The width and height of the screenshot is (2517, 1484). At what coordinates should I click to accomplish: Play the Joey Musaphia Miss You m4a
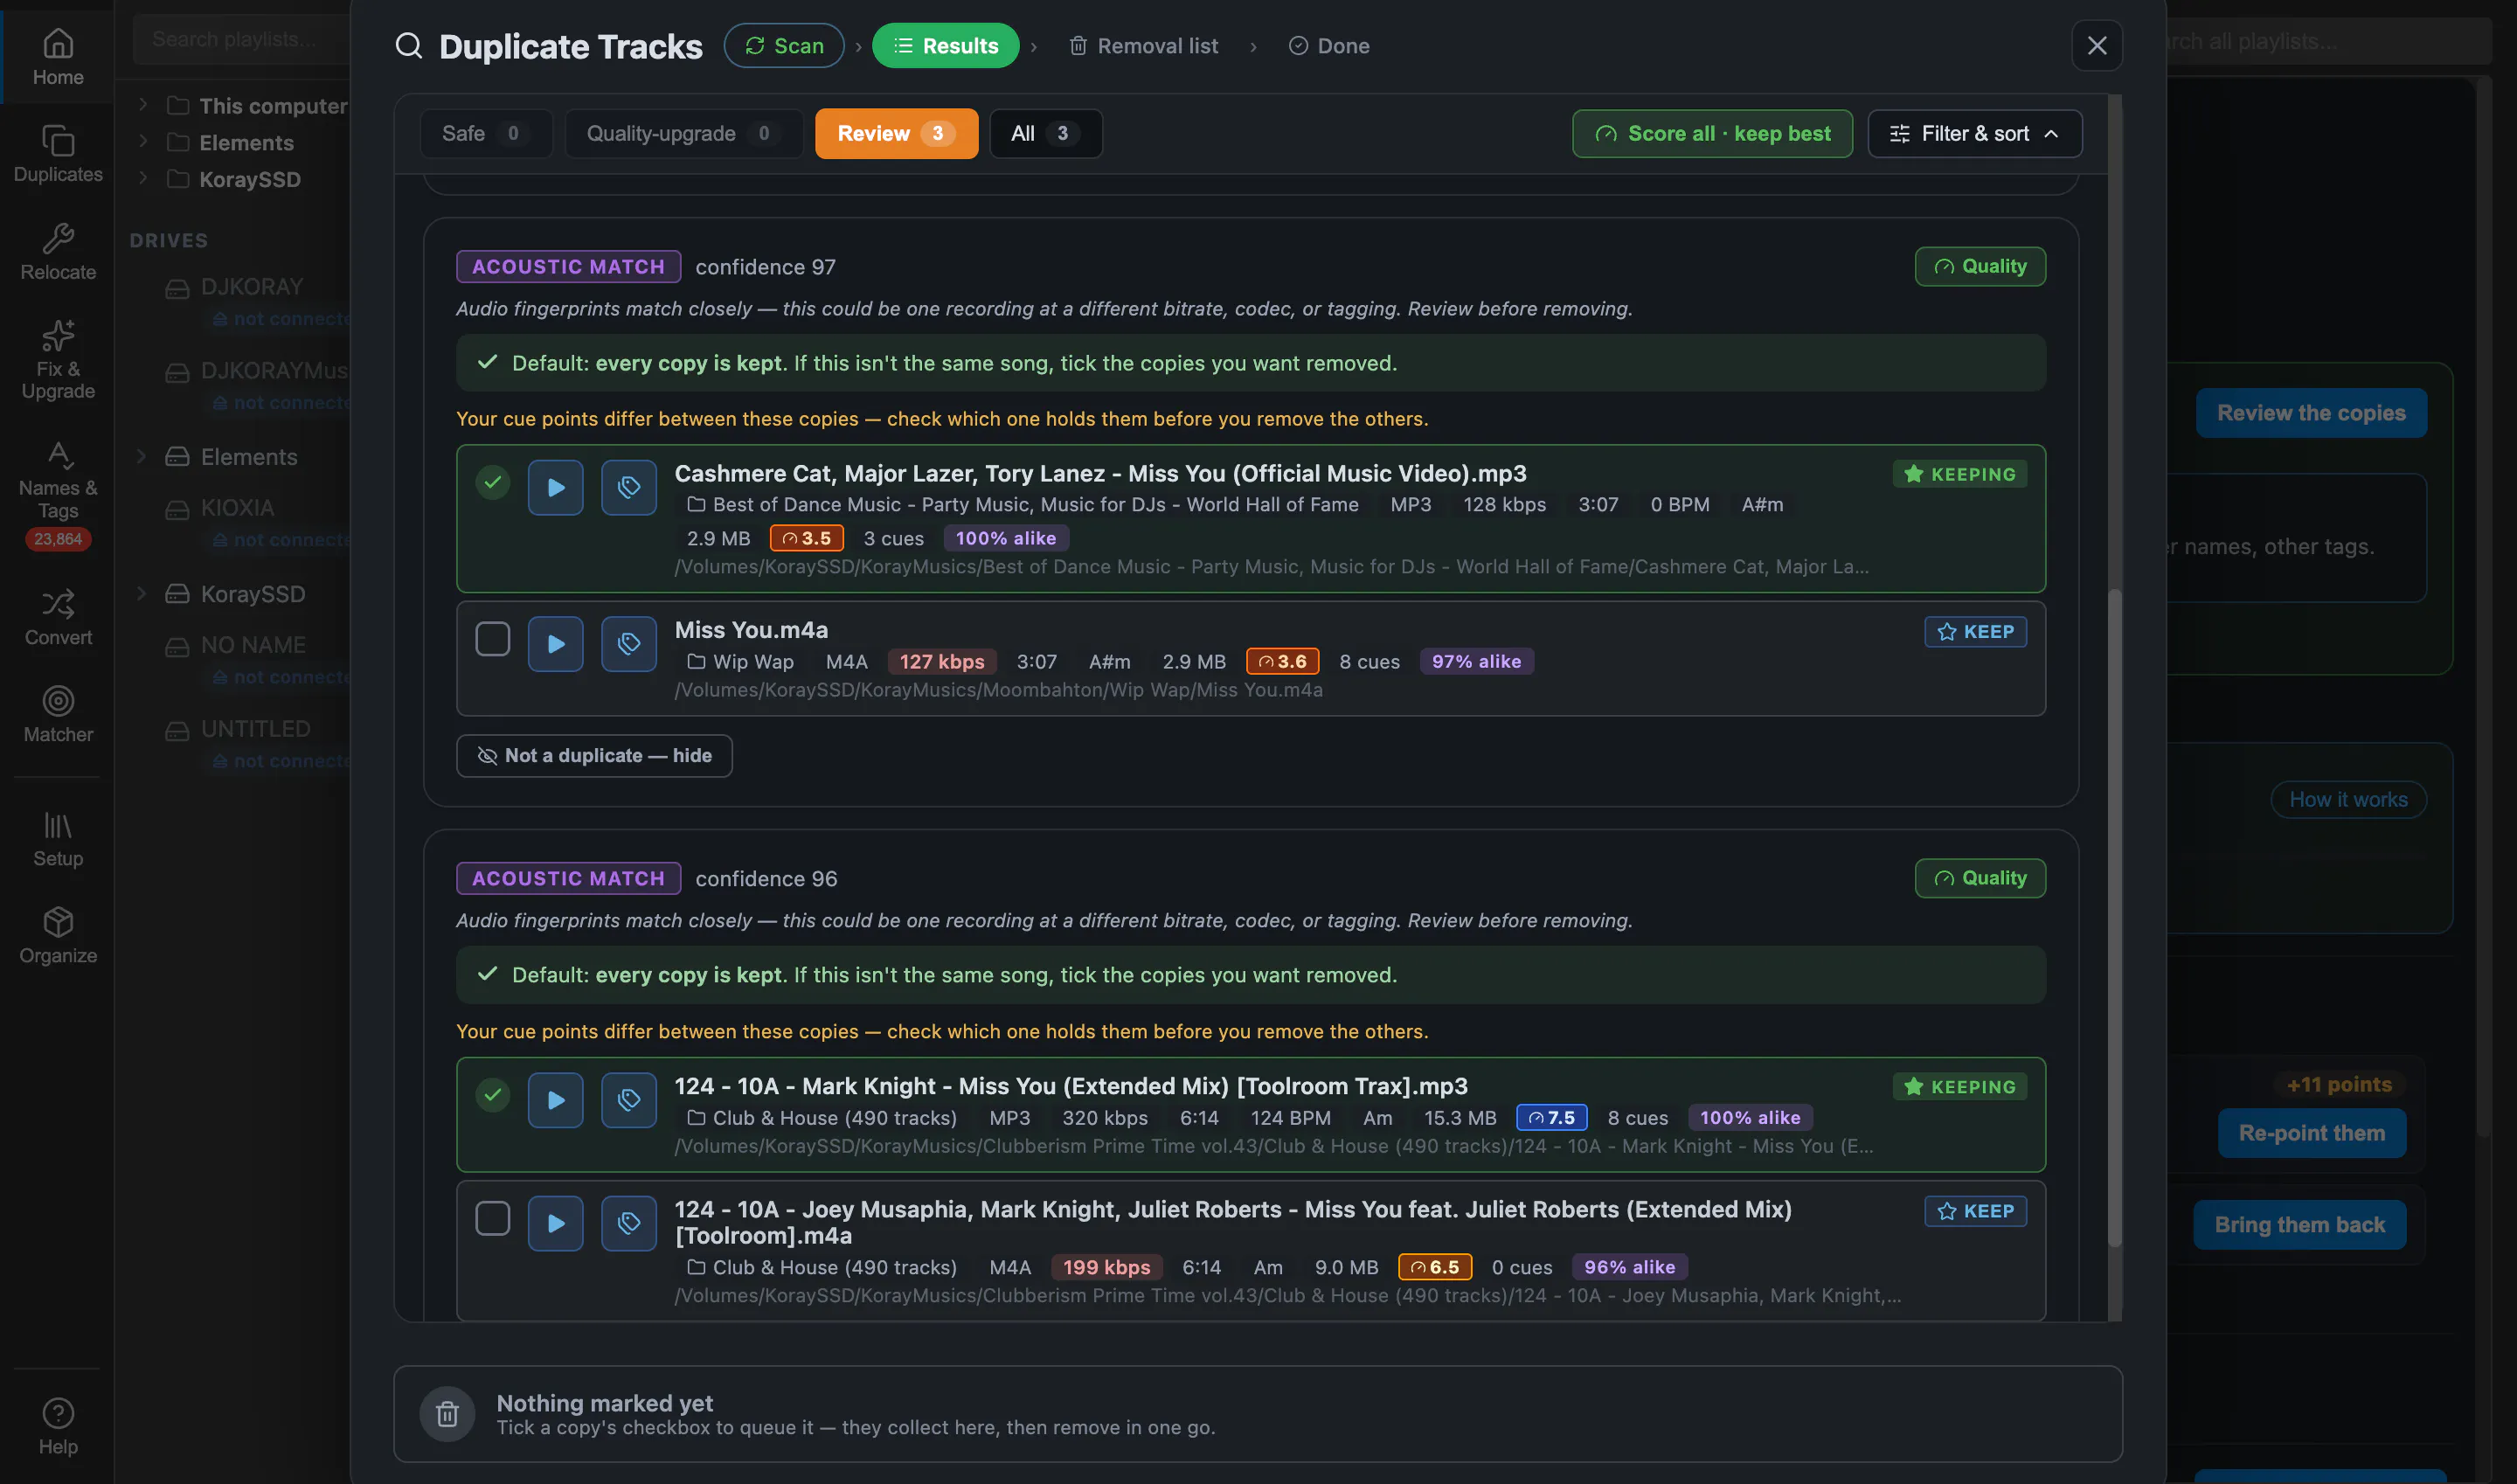coord(555,1223)
